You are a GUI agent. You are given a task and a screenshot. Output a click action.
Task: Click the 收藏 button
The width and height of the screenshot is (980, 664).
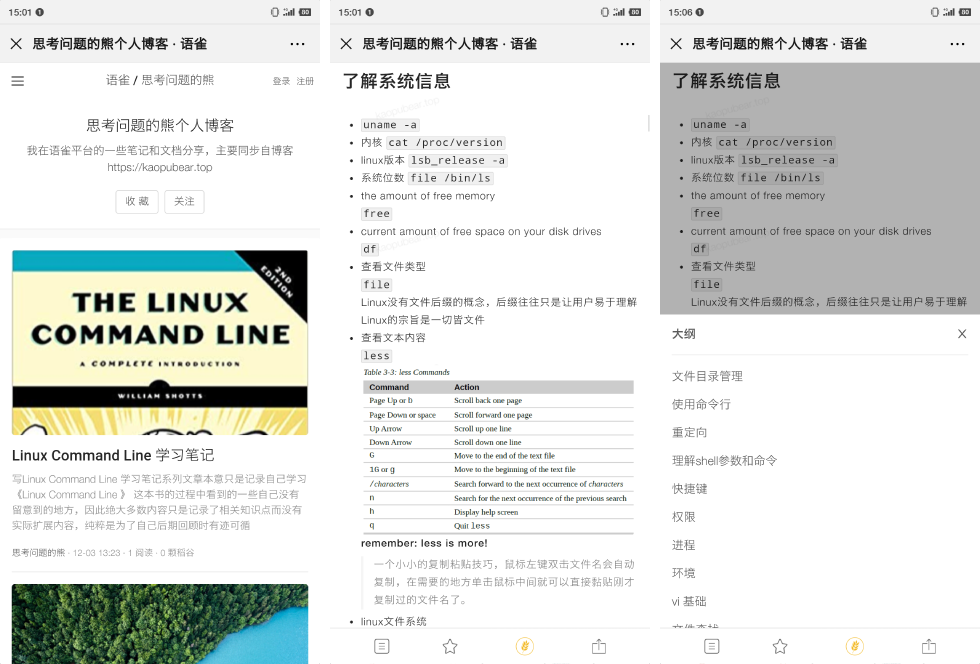pyautogui.click(x=137, y=201)
